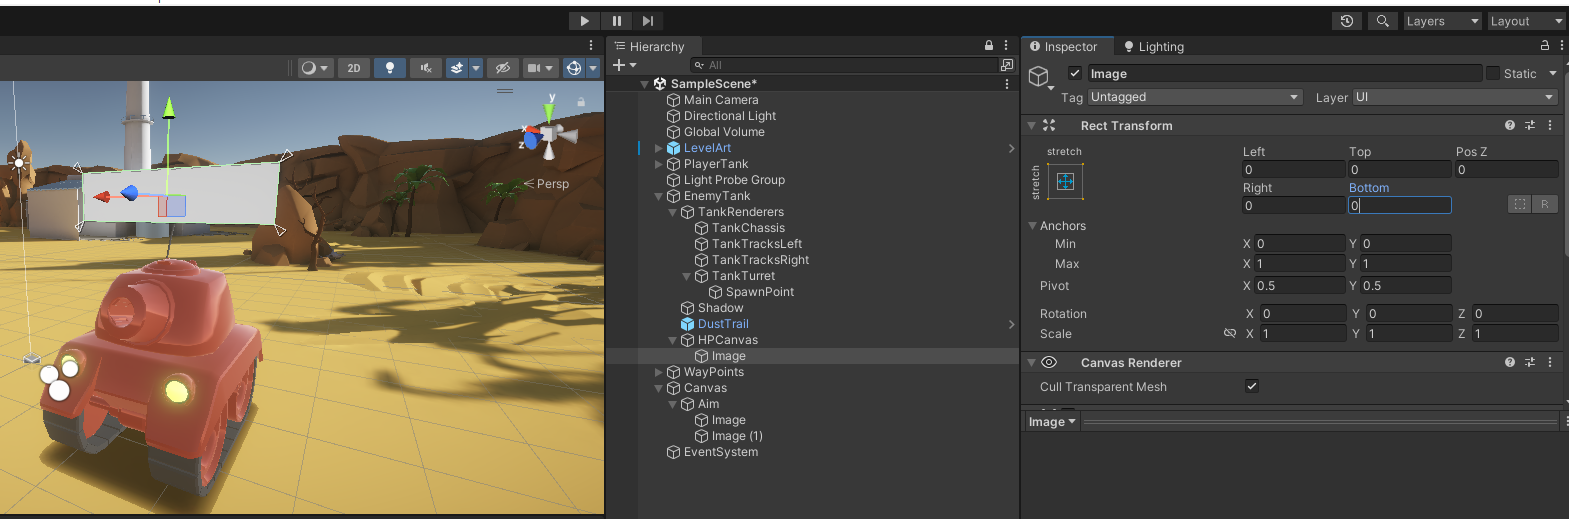Open the Layer UI dropdown

point(1456,97)
